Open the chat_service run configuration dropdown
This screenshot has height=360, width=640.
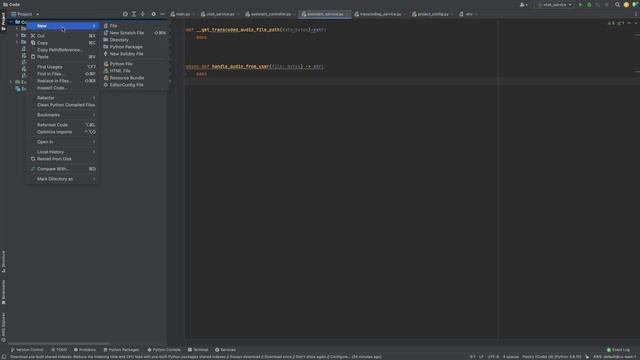pyautogui.click(x=554, y=5)
